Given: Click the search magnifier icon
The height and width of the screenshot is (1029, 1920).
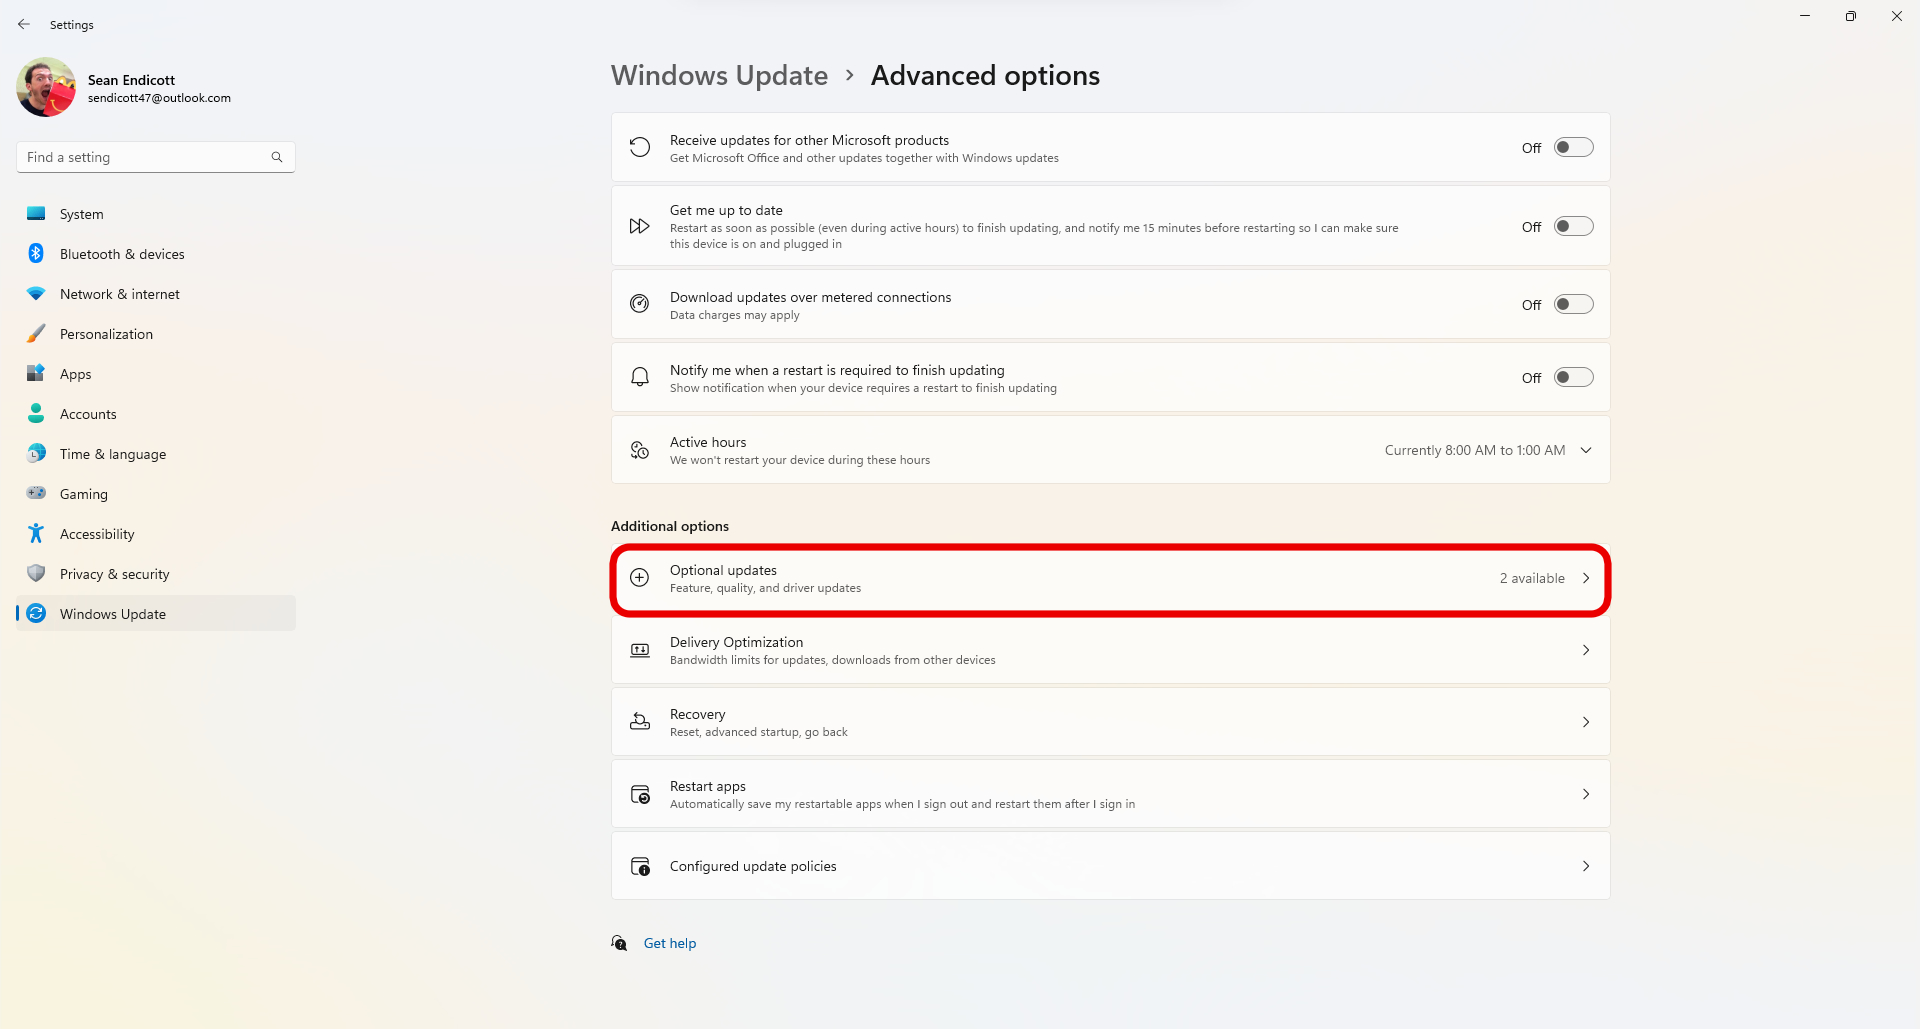Looking at the screenshot, I should [277, 157].
